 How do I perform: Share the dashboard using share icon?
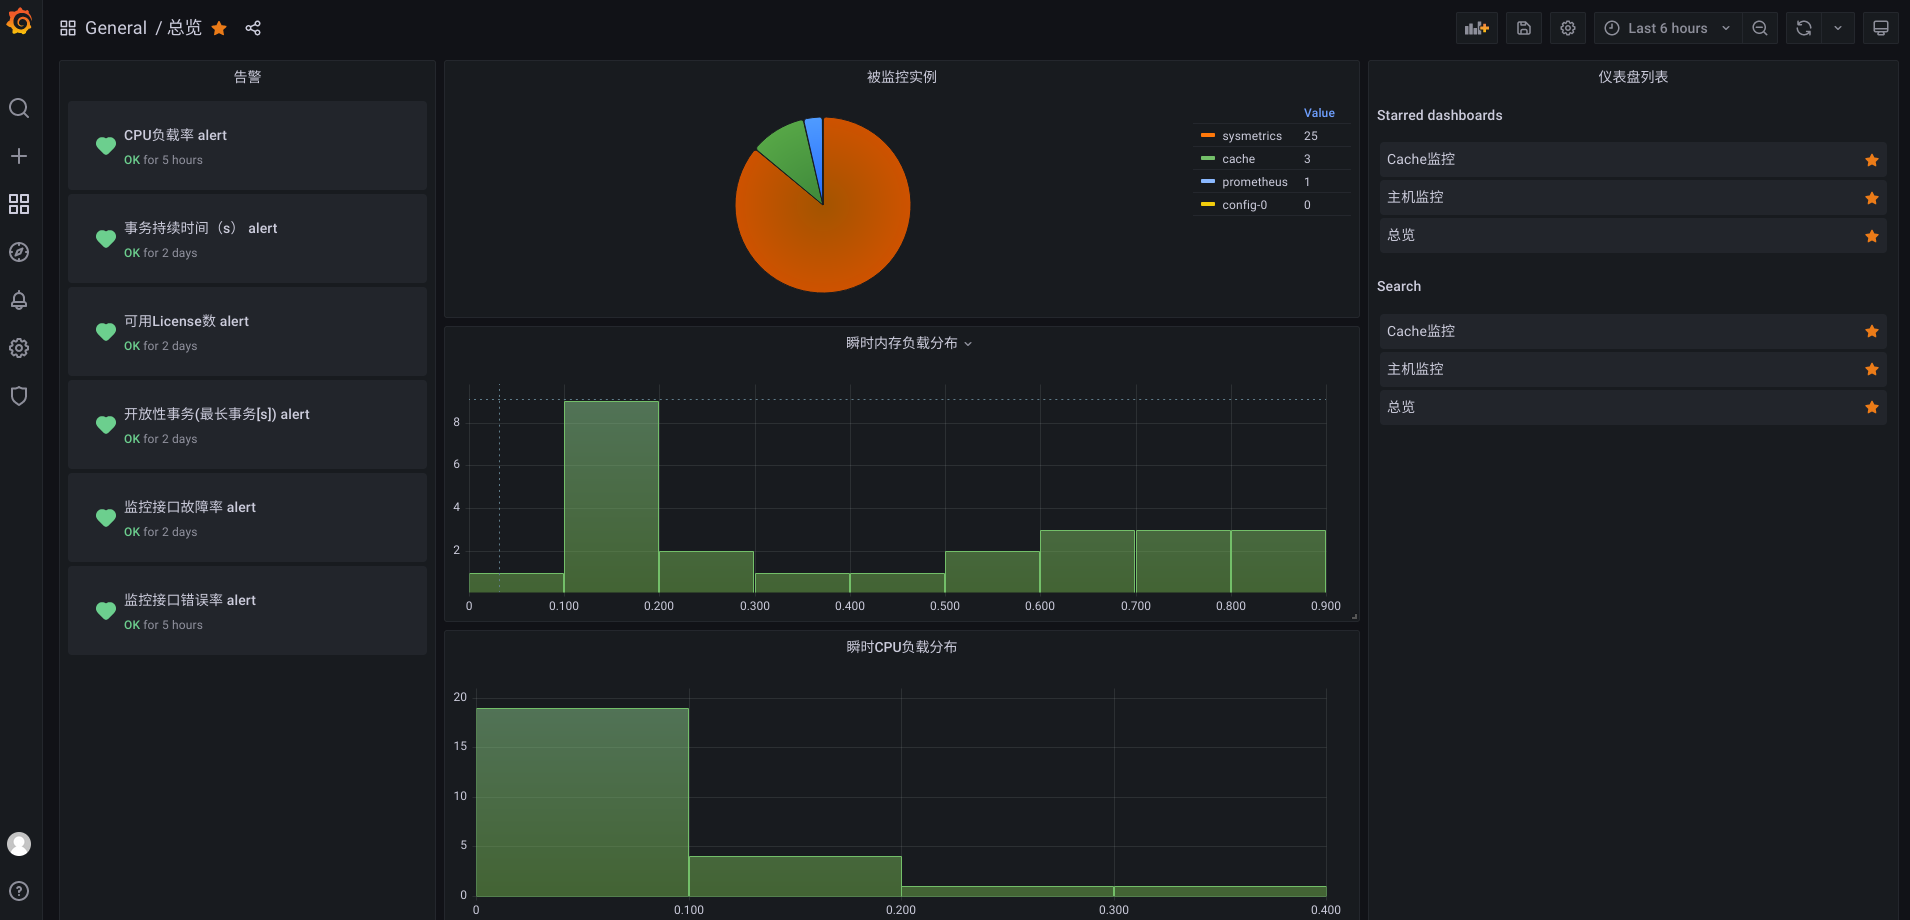[253, 28]
